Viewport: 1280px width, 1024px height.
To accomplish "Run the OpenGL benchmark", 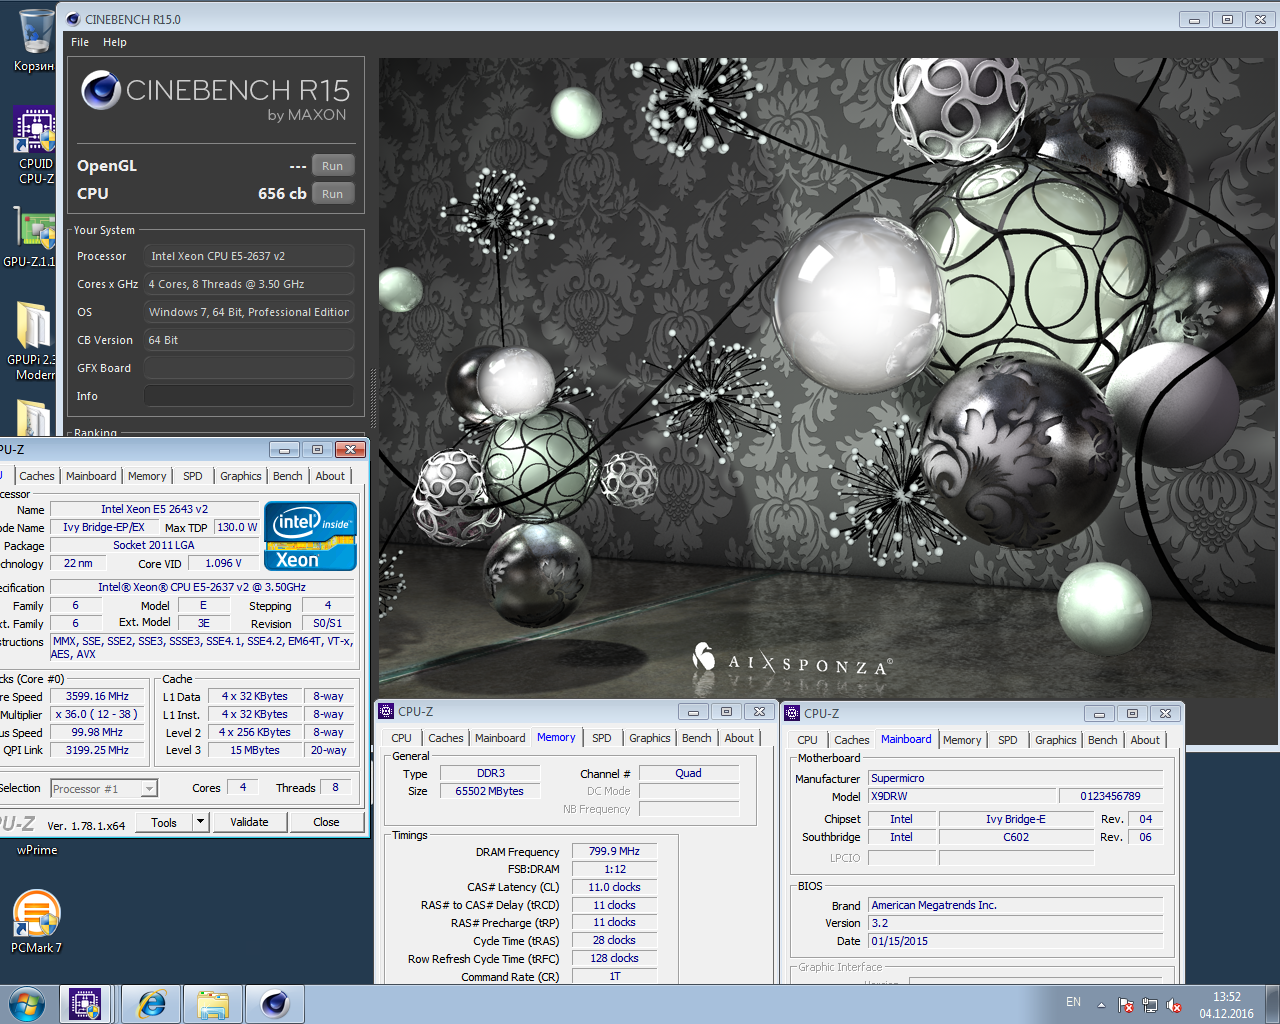I will (333, 166).
